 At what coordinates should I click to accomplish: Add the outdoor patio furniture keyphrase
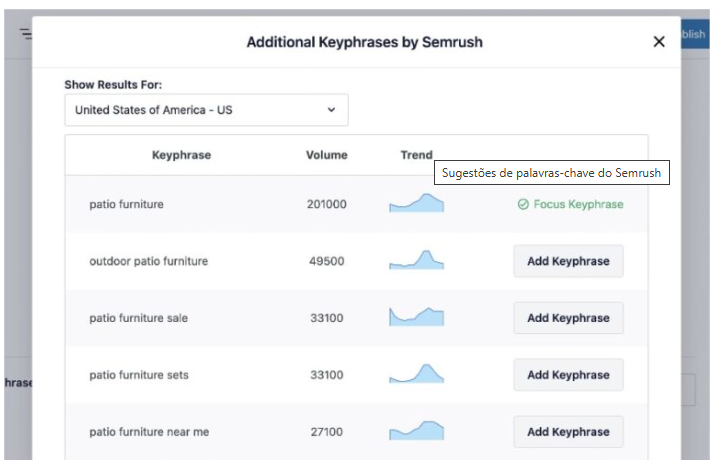coord(568,261)
